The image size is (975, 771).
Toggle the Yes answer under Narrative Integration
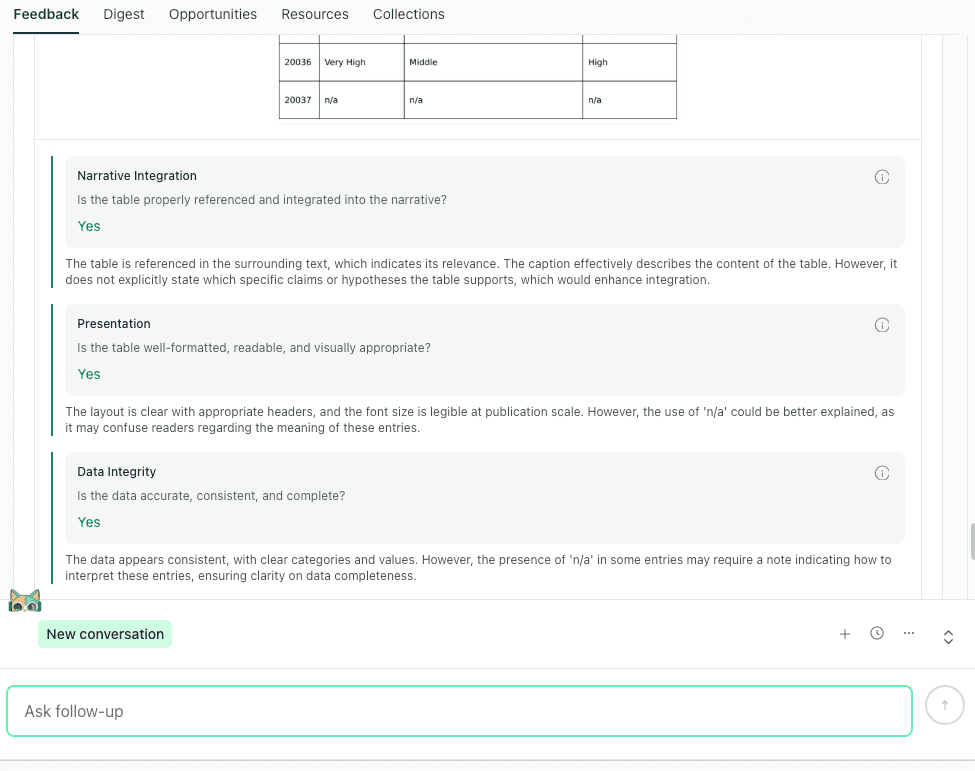[88, 226]
